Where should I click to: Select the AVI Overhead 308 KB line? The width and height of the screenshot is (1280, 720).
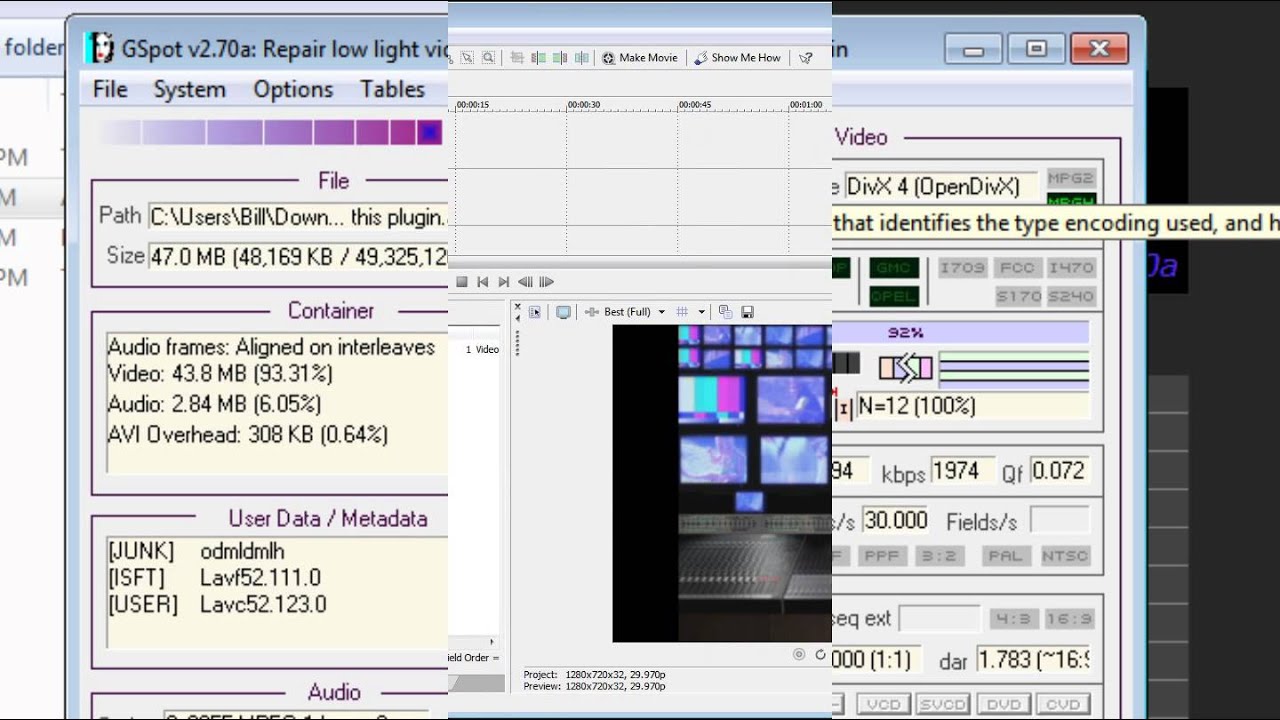click(x=248, y=435)
